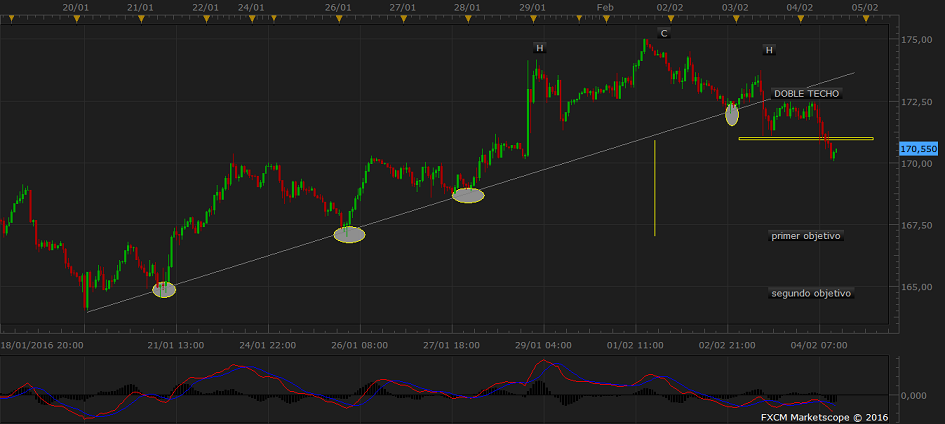
Task: Select the small ellipse at the 03/02 trendline break
Action: [x=732, y=114]
